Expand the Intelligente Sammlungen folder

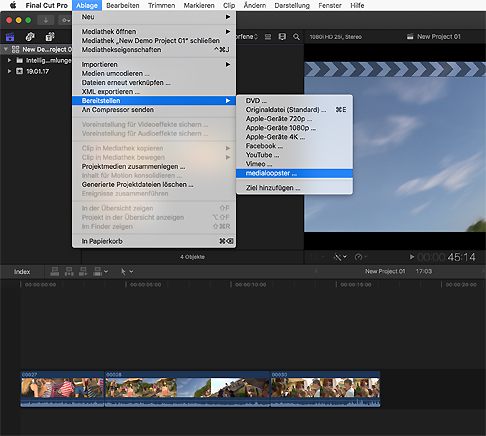(9, 60)
